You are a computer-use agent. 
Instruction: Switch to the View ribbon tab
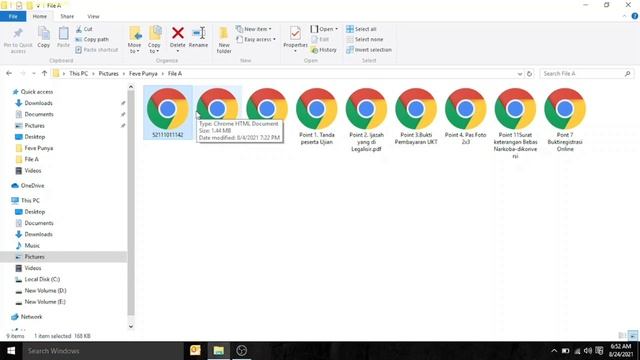[93, 16]
